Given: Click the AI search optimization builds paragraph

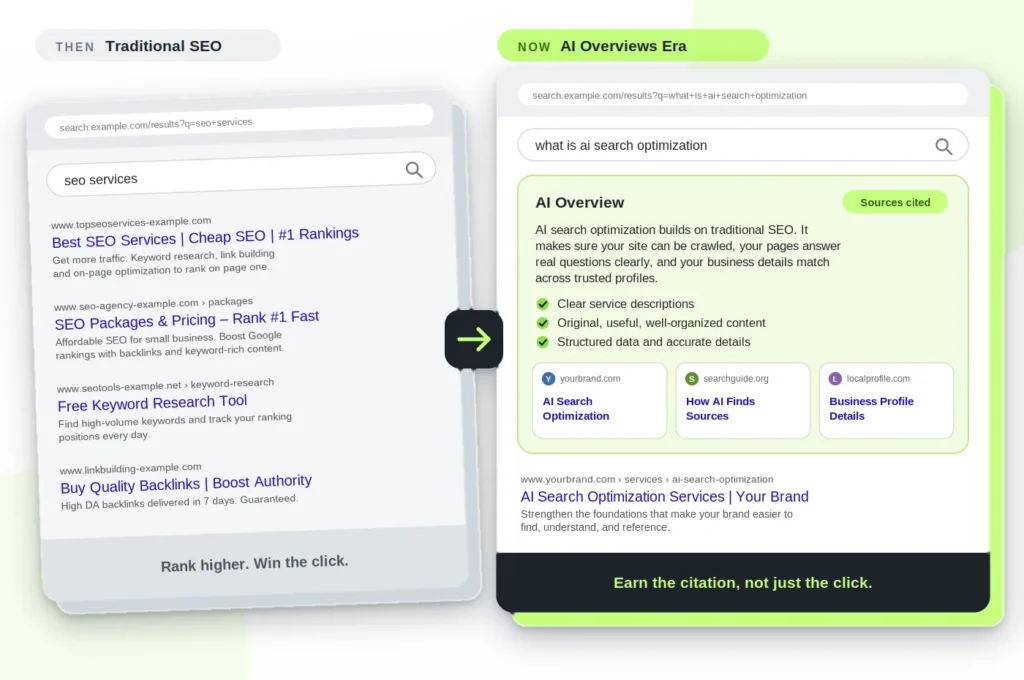Looking at the screenshot, I should click(x=688, y=254).
